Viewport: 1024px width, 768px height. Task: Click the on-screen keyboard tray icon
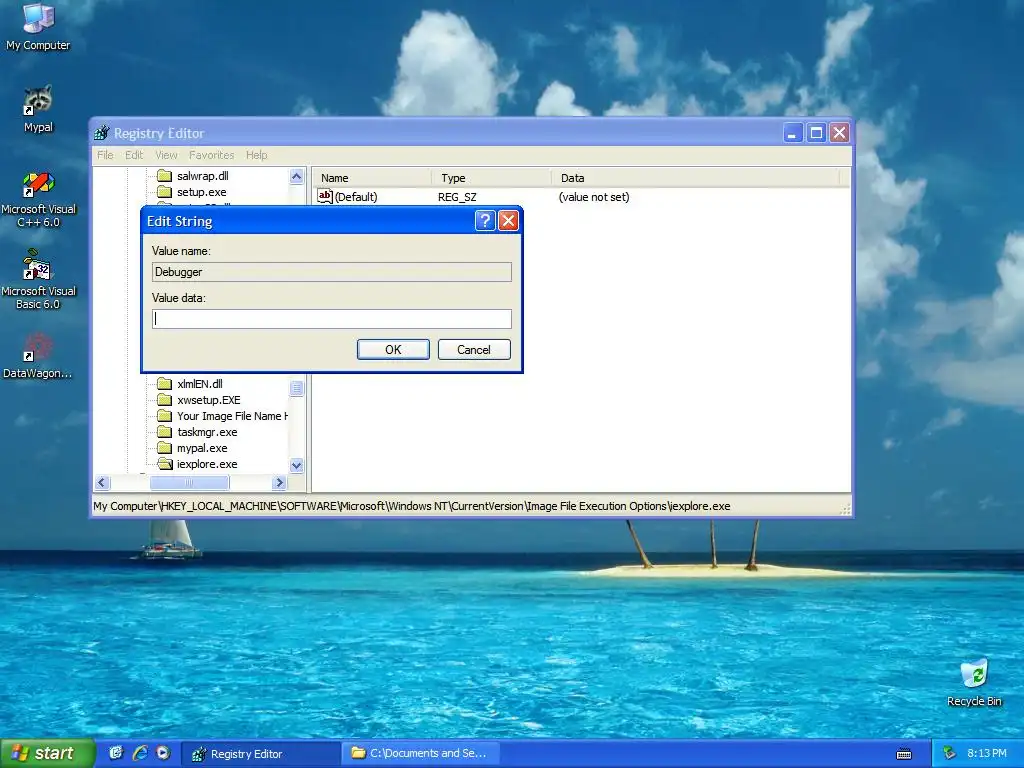[x=904, y=754]
